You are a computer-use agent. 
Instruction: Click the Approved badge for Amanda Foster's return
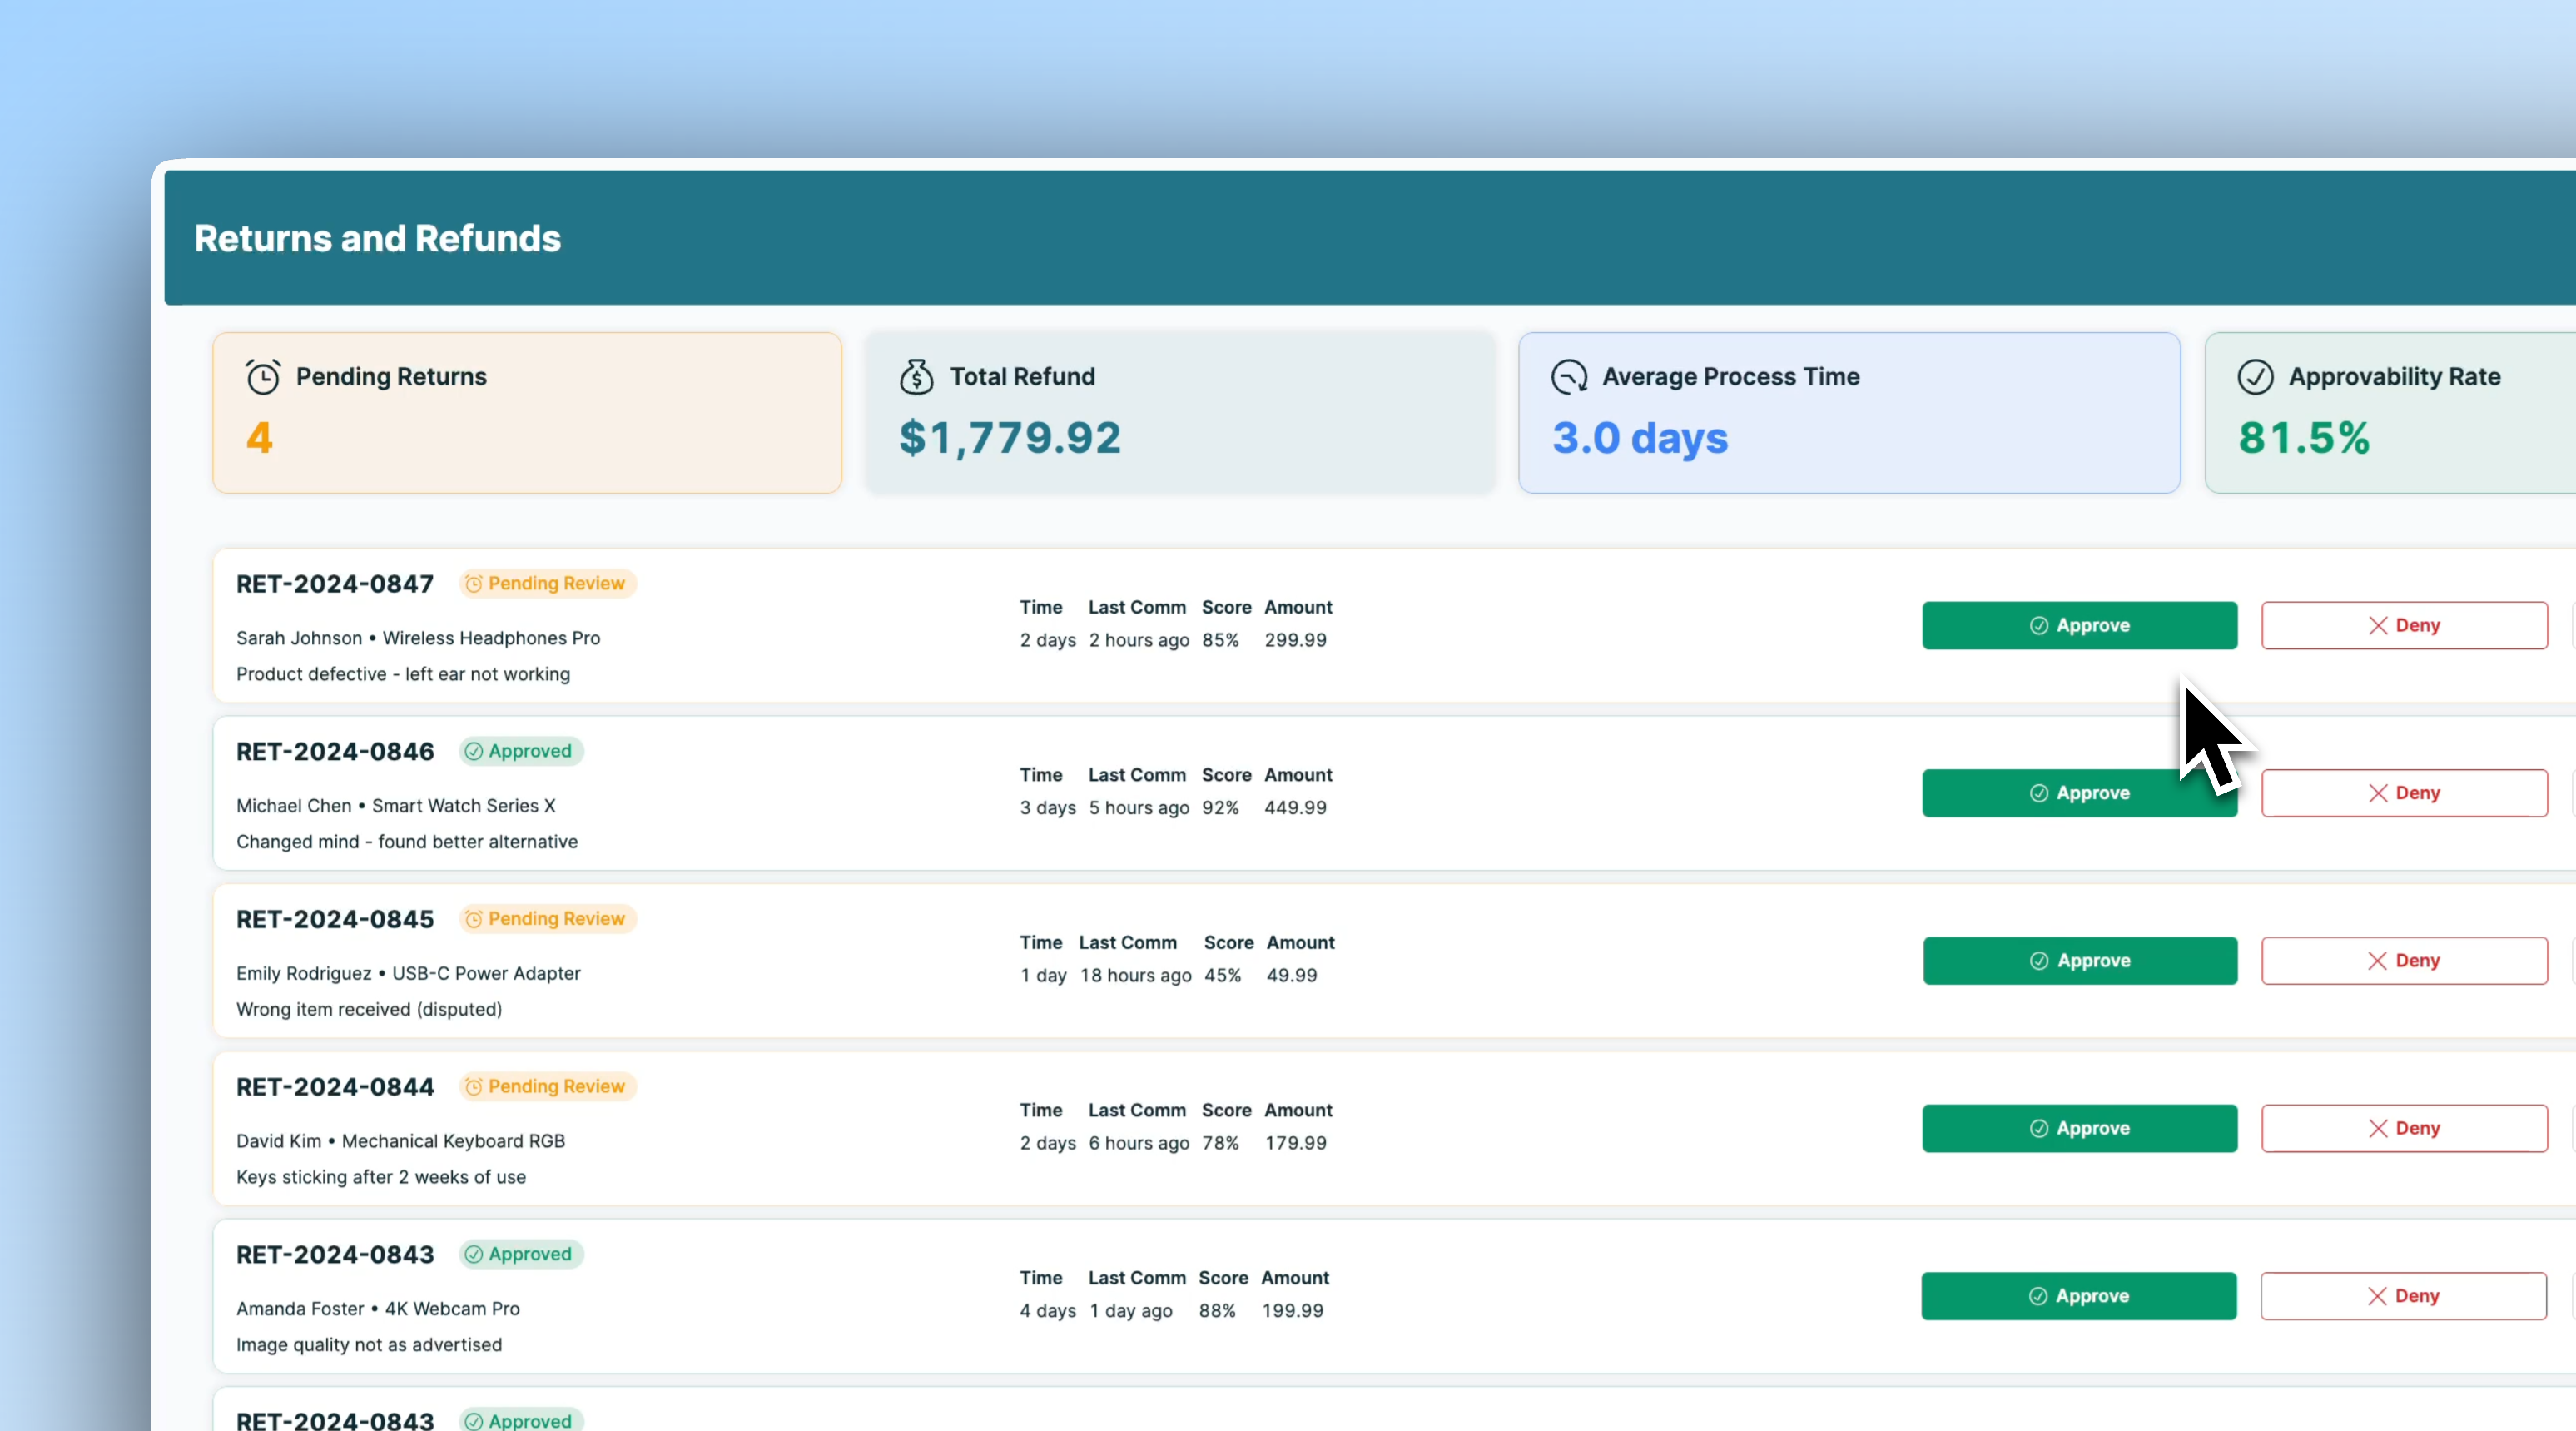pos(521,1254)
